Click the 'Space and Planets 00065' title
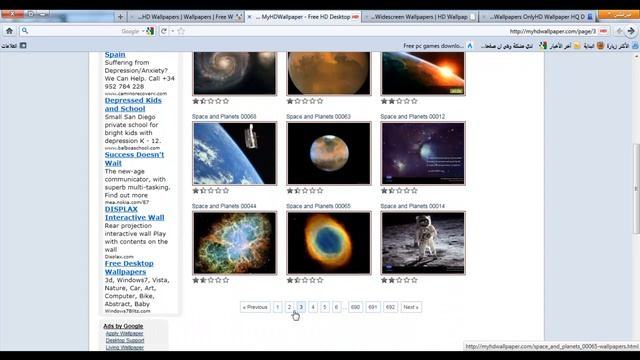Screen dimensions: 640x360 click(x=318, y=206)
